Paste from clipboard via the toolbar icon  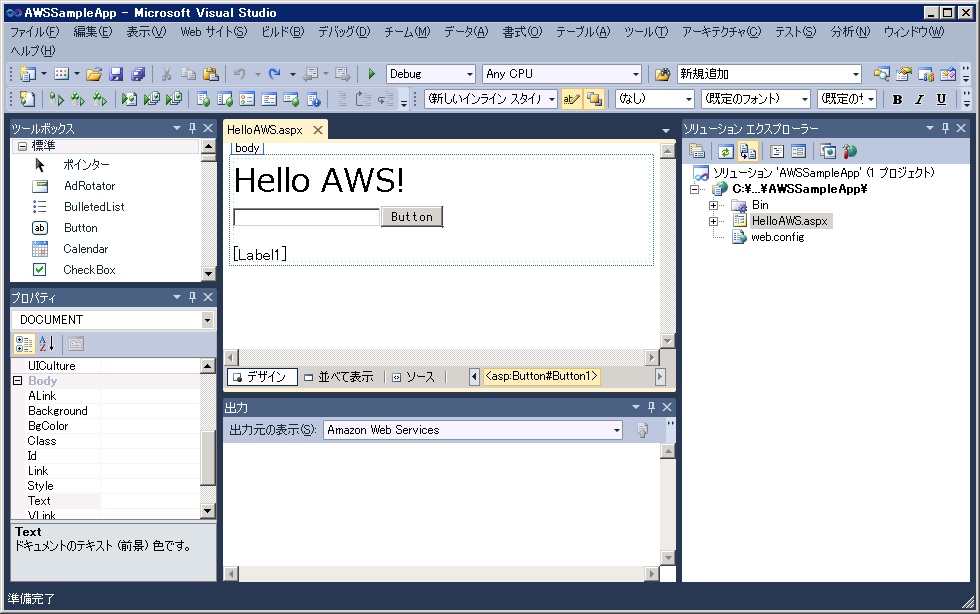(211, 74)
